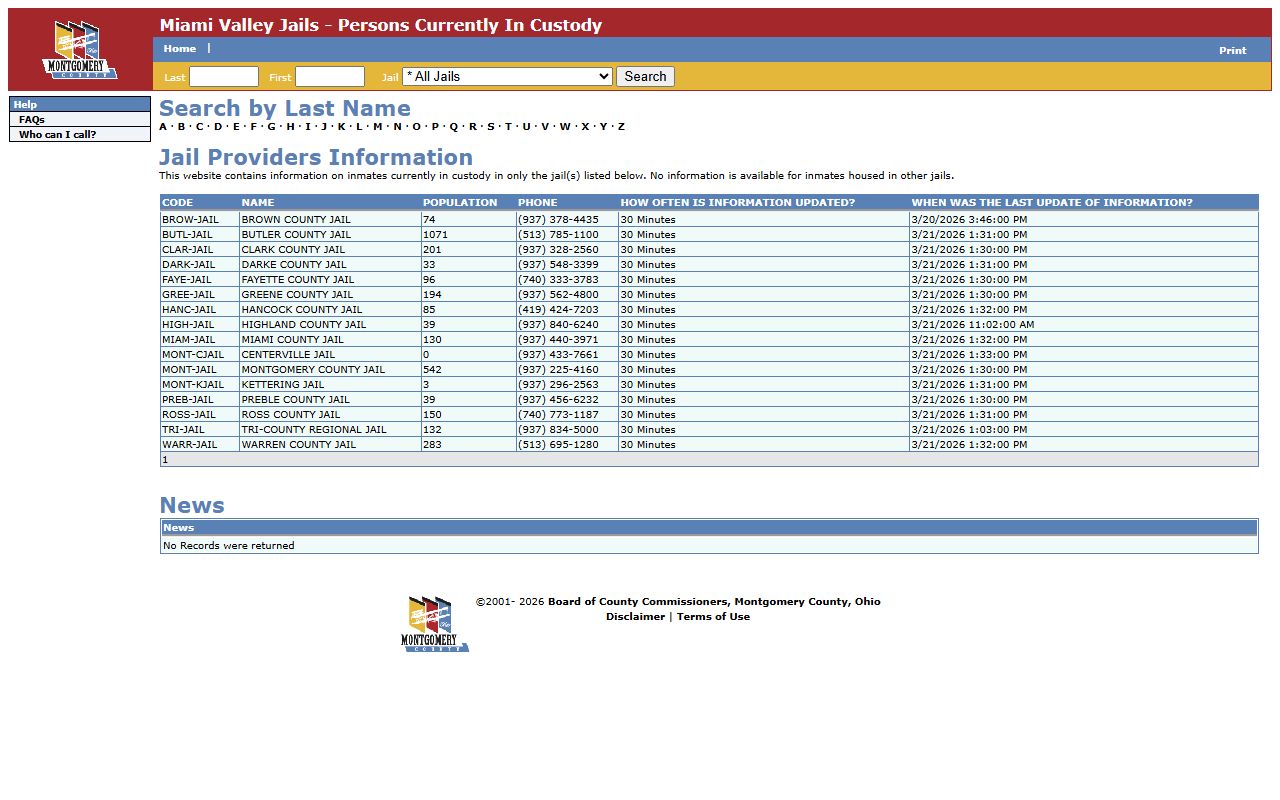
Task: Click the Name column header
Action: (258, 203)
